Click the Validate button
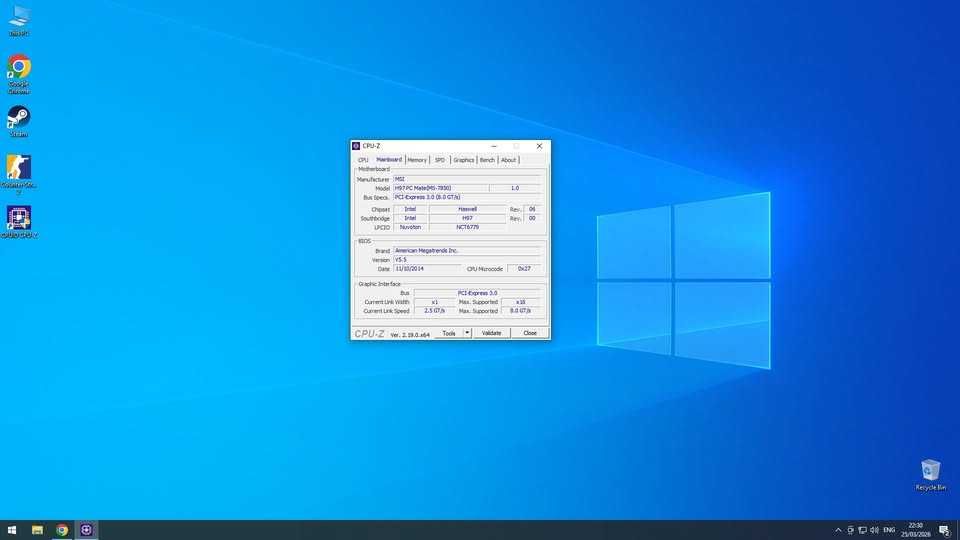This screenshot has height=540, width=960. (x=491, y=333)
